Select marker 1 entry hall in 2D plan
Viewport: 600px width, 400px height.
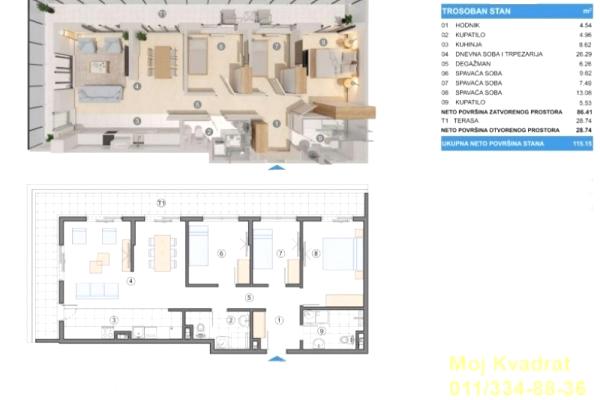[x=279, y=321]
